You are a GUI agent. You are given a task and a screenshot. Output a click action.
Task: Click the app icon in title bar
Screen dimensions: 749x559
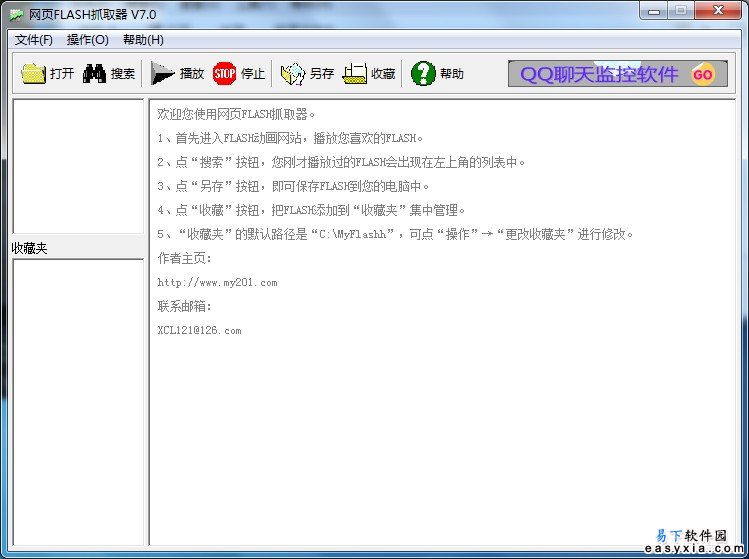tap(17, 14)
